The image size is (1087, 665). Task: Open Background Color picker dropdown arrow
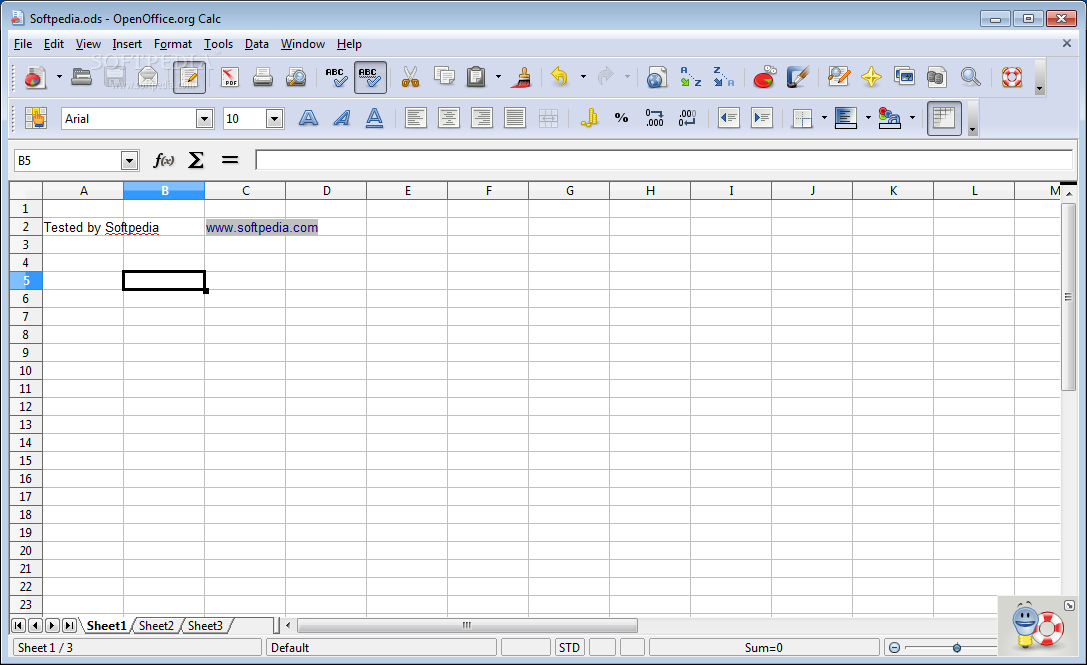[x=869, y=118]
